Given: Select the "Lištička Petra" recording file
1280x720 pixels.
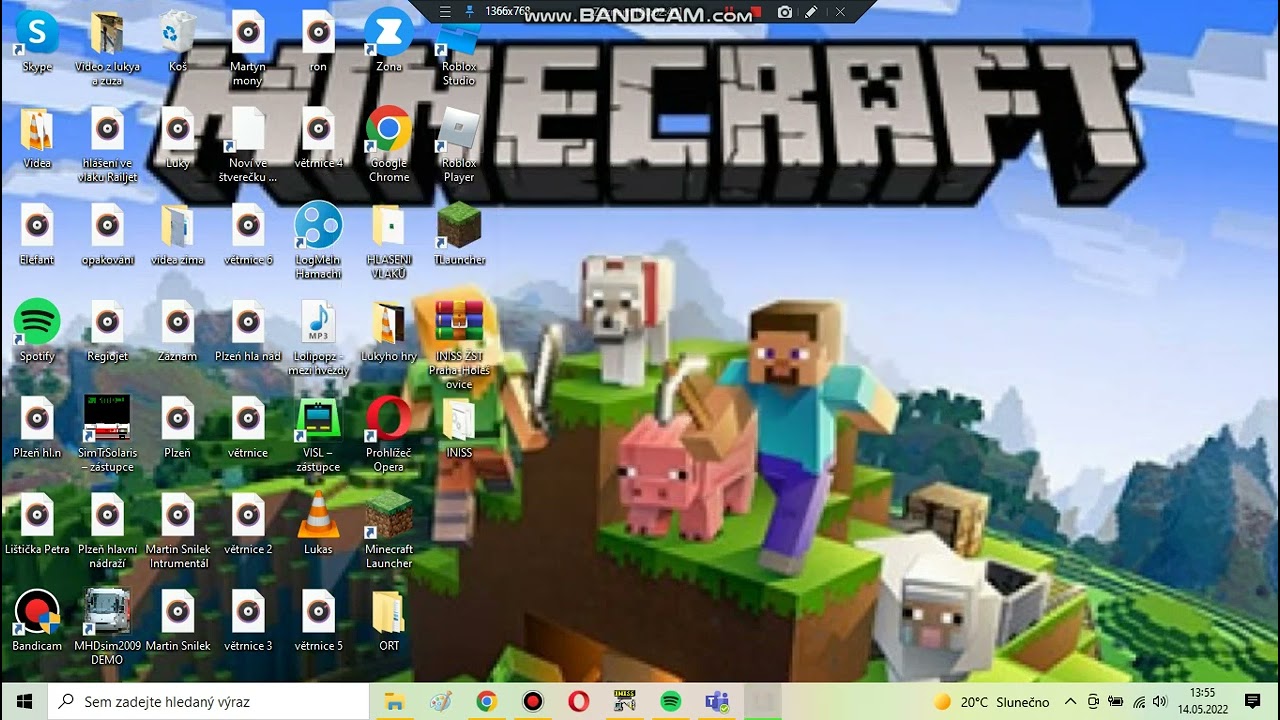Looking at the screenshot, I should 37,523.
